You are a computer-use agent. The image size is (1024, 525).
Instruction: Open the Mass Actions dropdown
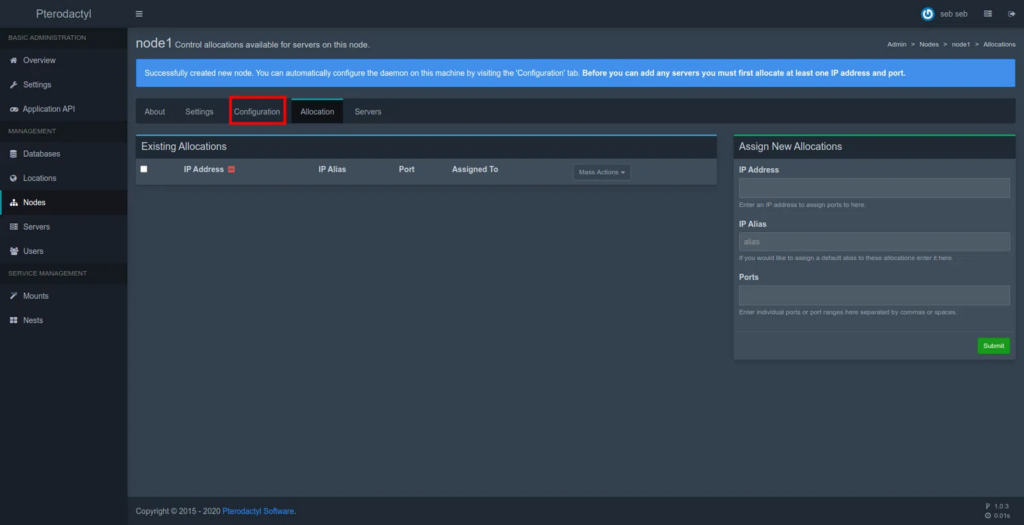coord(602,172)
